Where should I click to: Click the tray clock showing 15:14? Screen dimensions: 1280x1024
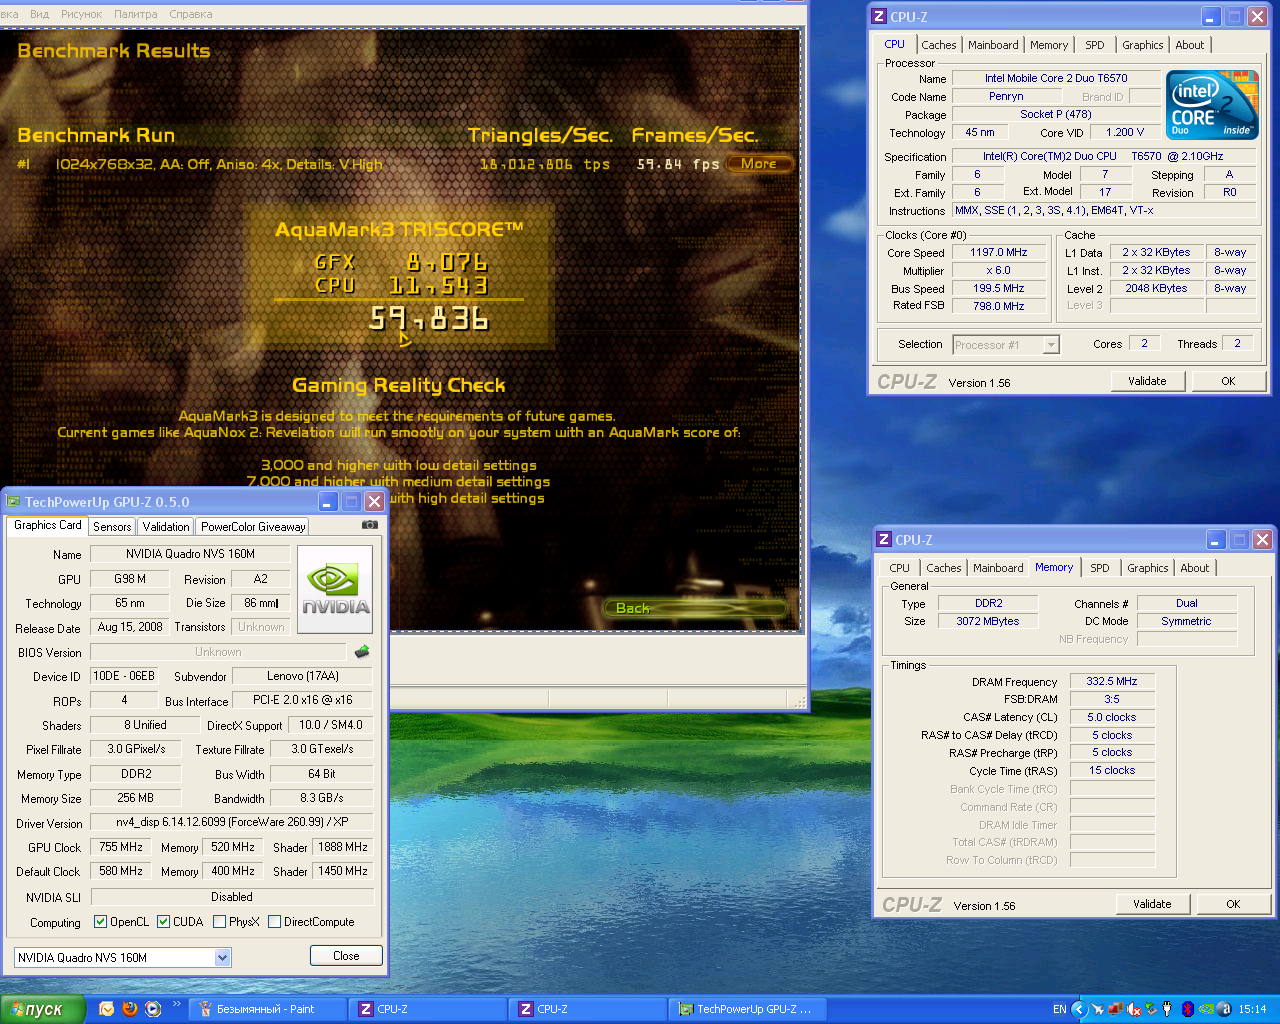tap(1252, 1009)
